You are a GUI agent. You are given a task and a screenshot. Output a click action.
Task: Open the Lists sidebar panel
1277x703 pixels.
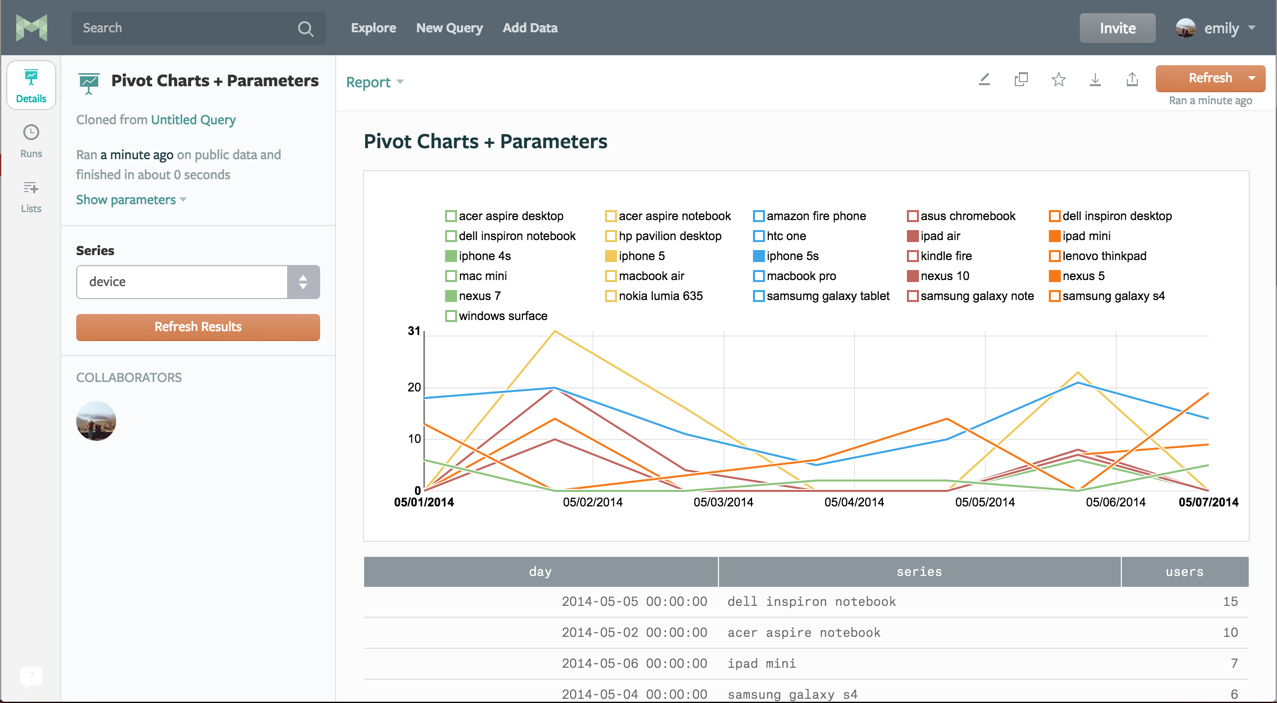[31, 196]
